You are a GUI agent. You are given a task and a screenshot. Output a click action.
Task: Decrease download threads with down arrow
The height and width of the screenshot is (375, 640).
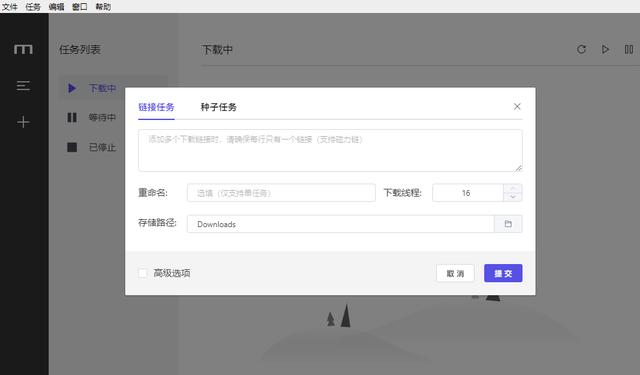point(513,197)
